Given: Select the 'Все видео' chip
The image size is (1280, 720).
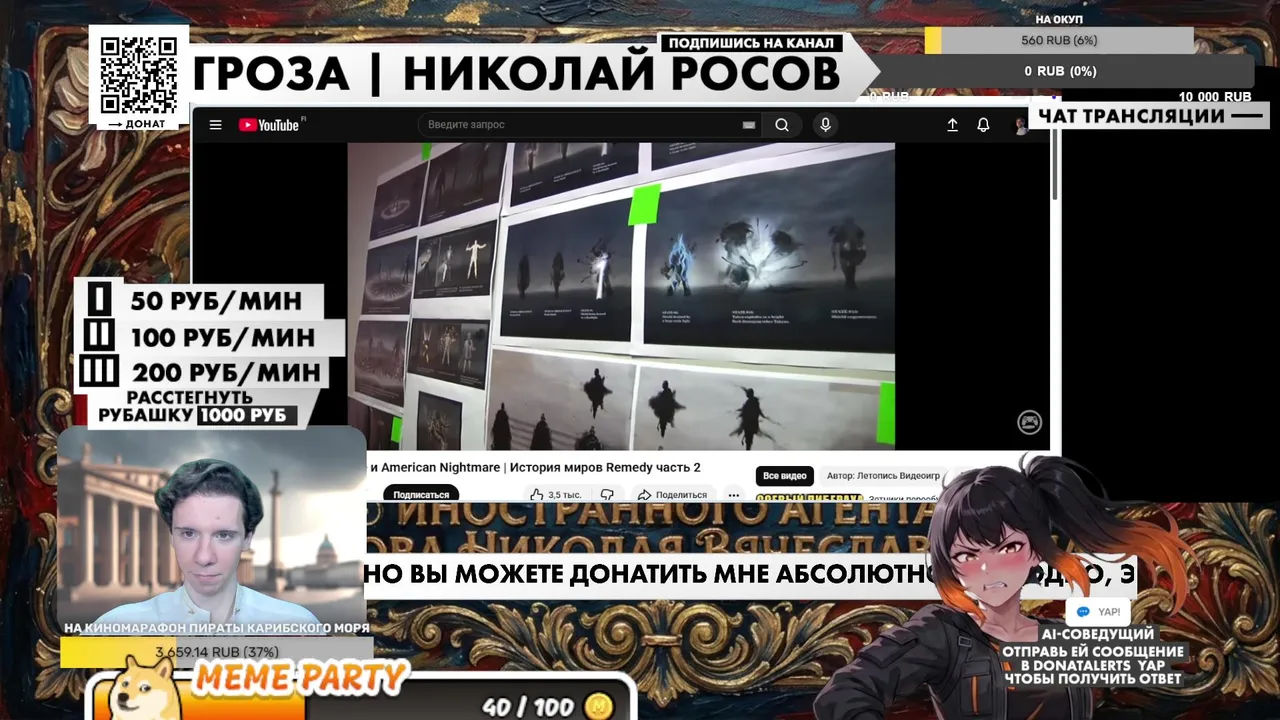Looking at the screenshot, I should coord(784,476).
